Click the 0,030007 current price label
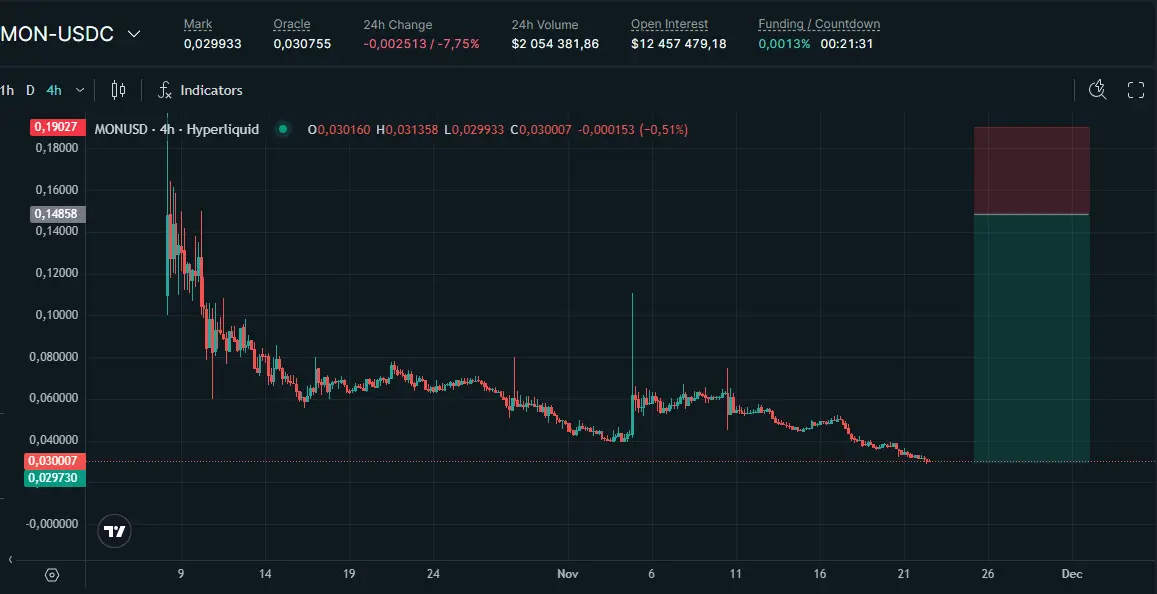This screenshot has height=594, width=1157. tap(55, 461)
